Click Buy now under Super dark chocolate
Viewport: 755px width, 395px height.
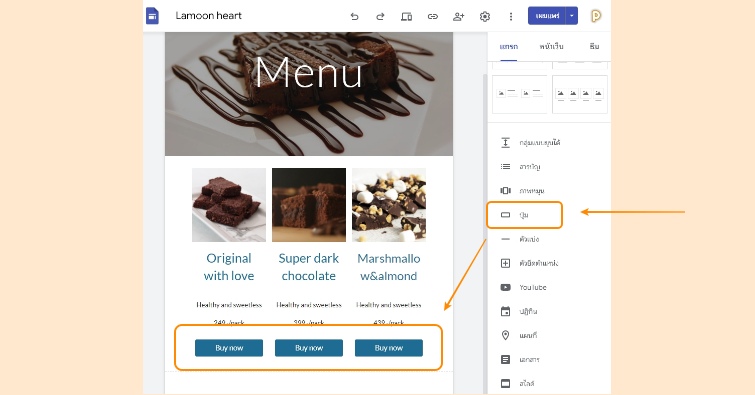pyautogui.click(x=309, y=348)
